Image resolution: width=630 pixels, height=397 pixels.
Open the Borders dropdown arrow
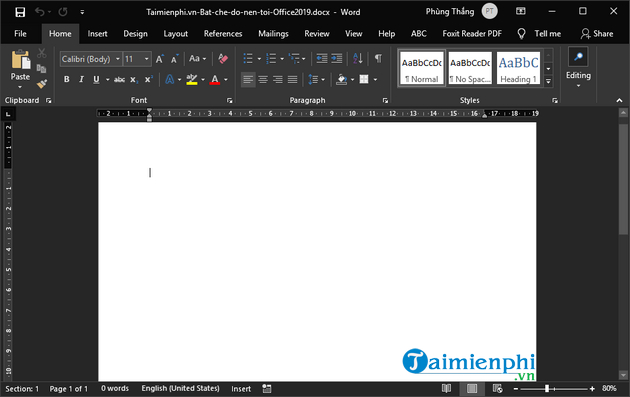[x=375, y=80]
